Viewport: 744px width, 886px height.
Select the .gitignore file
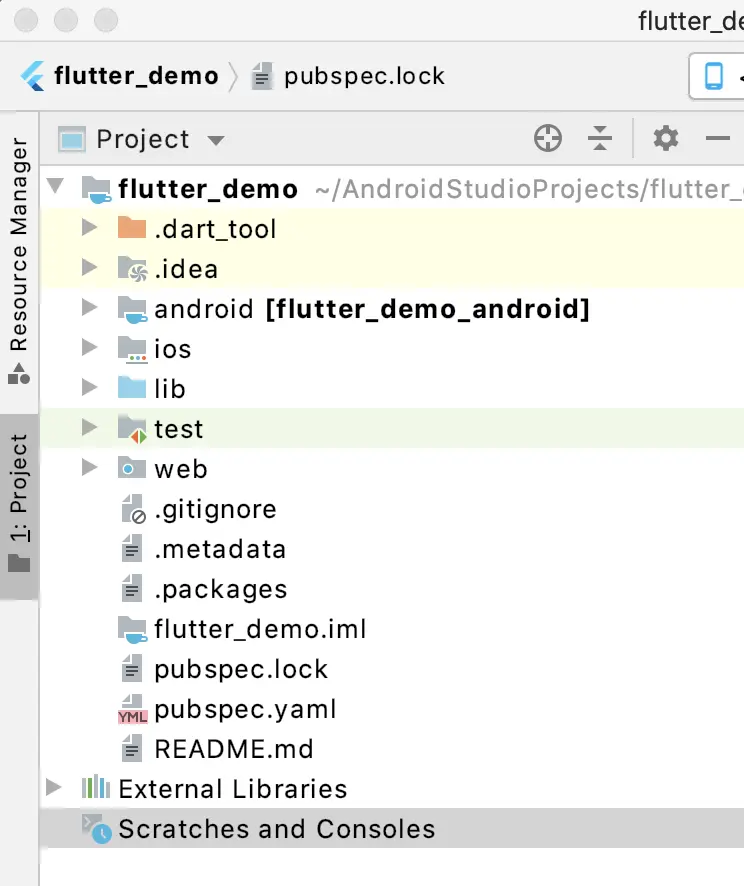215,510
